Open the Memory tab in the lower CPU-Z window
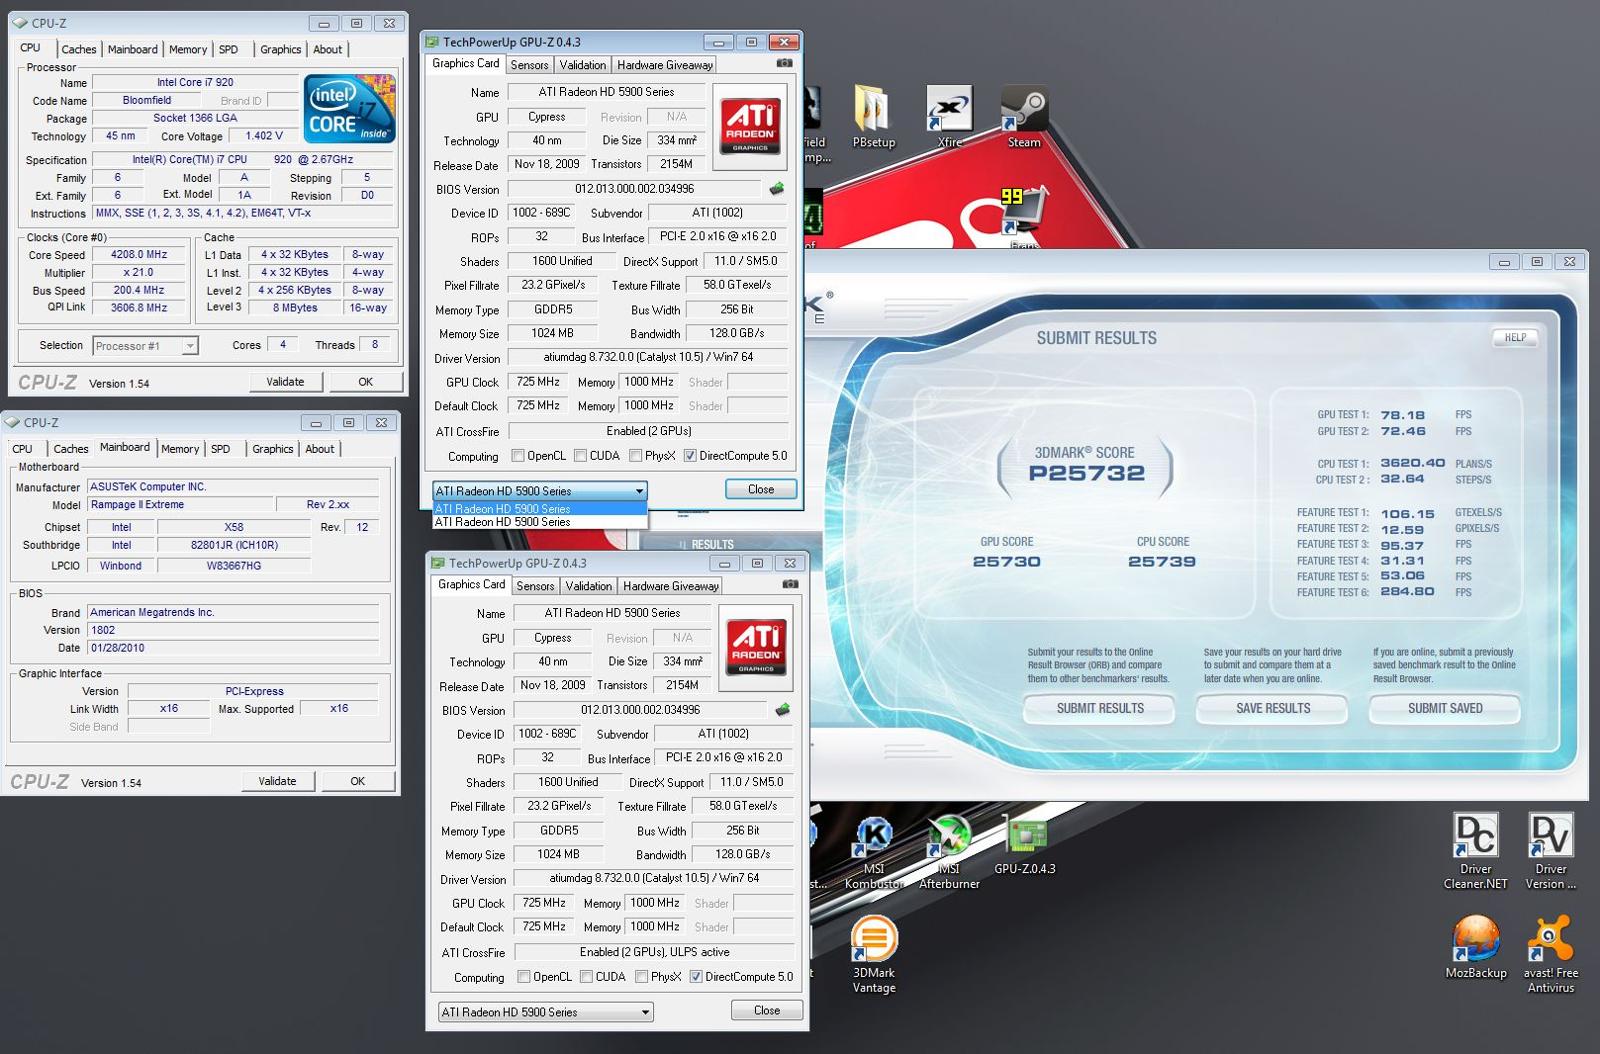 click(180, 449)
